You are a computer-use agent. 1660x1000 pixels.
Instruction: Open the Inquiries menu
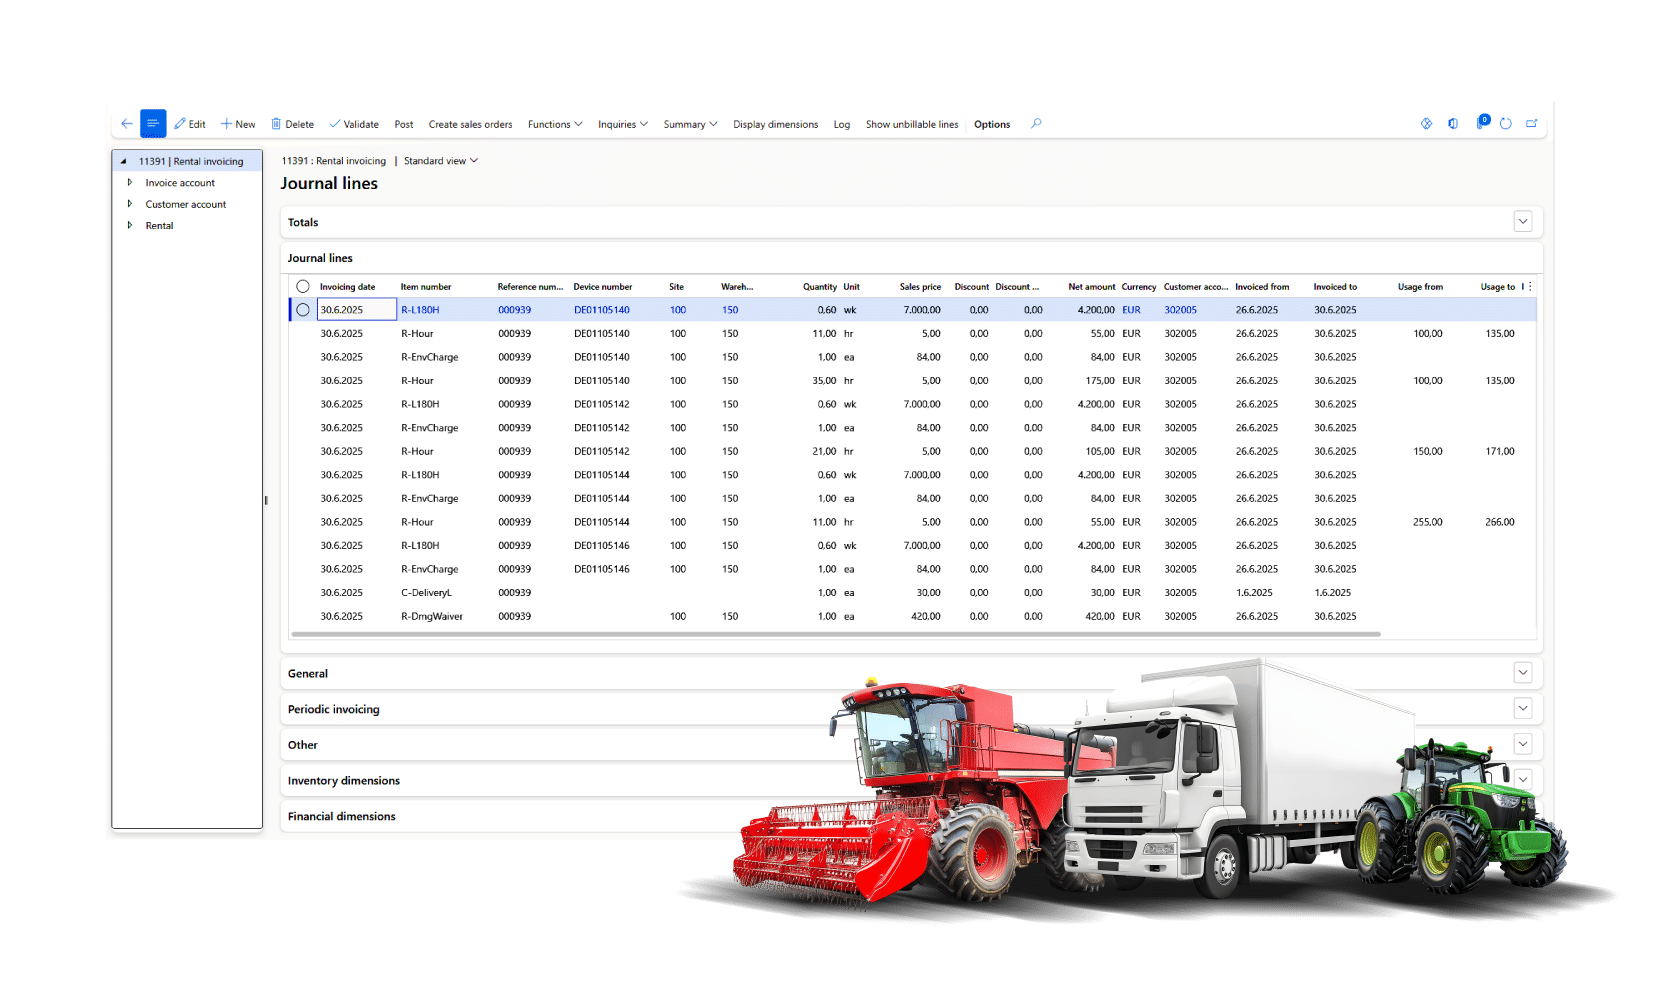click(x=623, y=124)
